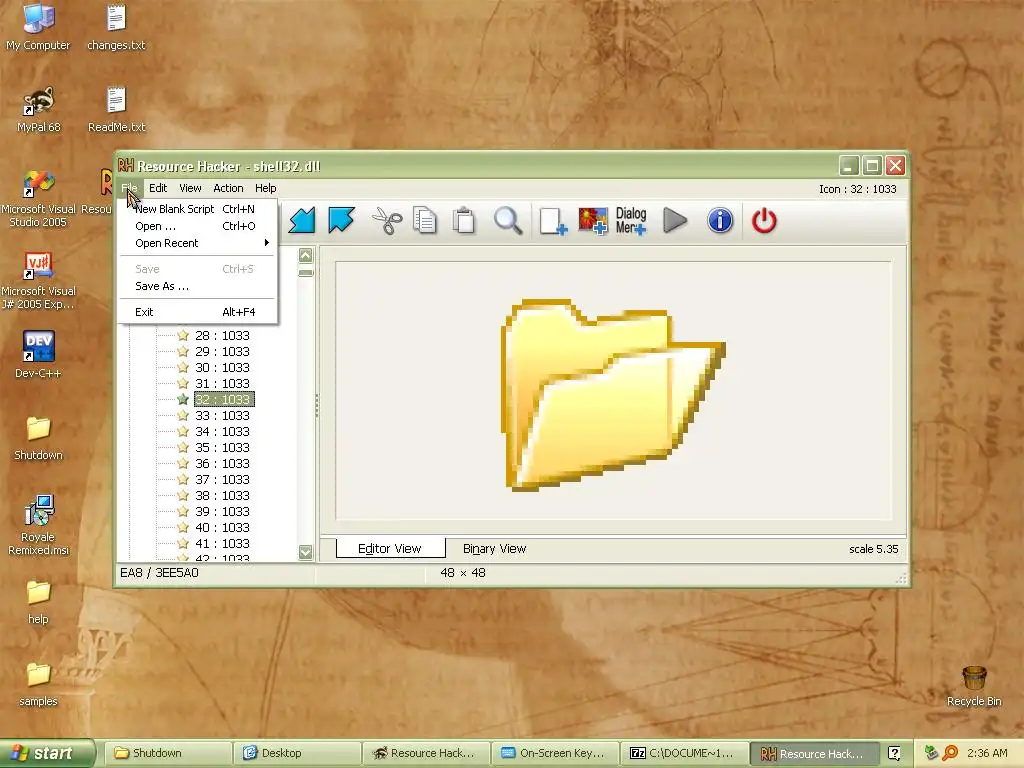Click the red power Exit icon

pos(764,221)
